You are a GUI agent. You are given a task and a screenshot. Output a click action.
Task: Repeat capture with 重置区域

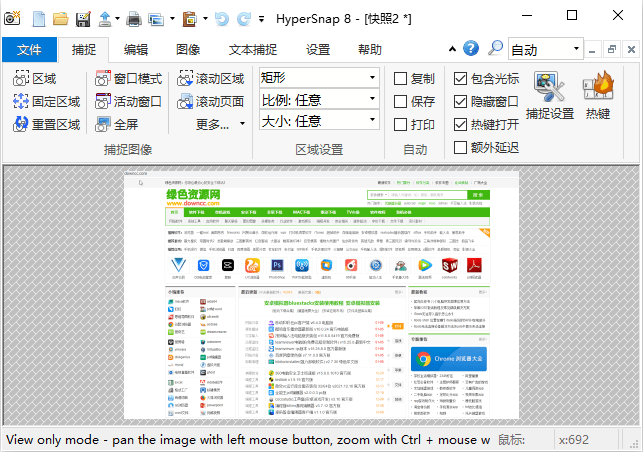click(46, 124)
